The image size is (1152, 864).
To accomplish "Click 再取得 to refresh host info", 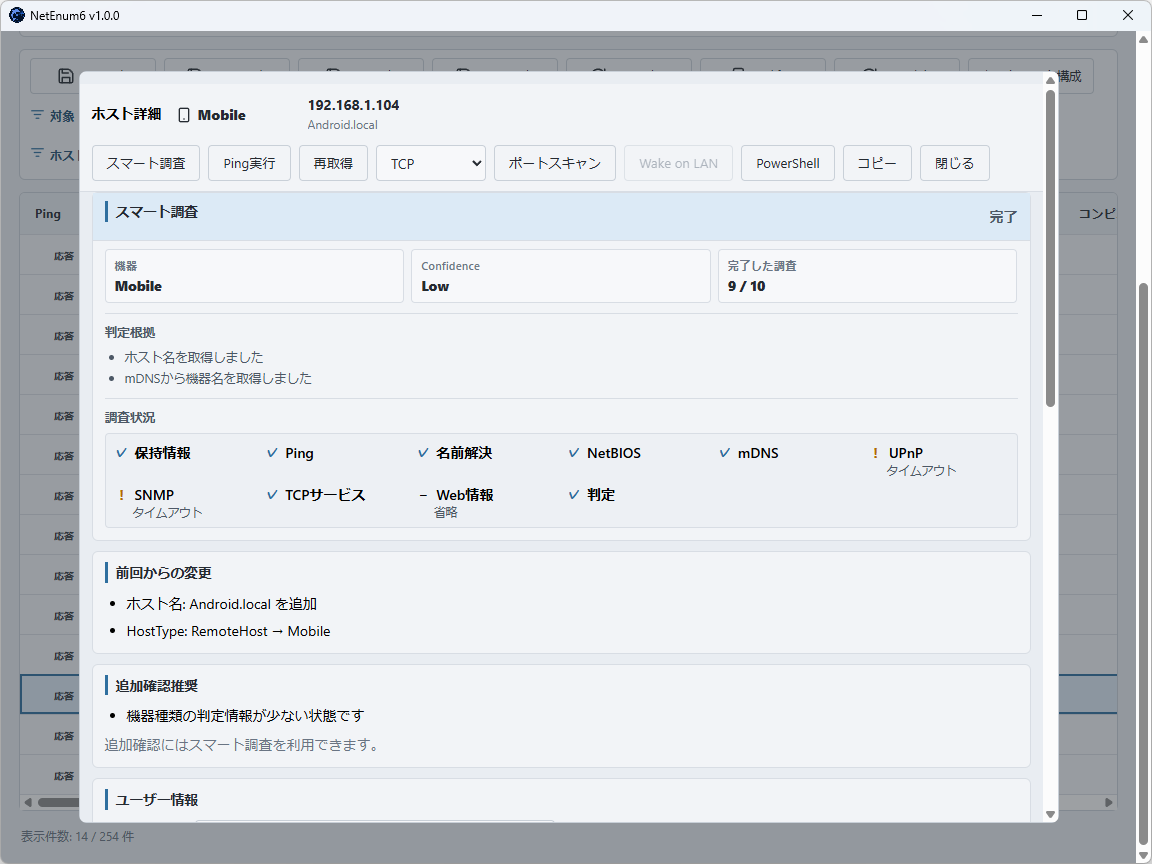I will [x=333, y=163].
